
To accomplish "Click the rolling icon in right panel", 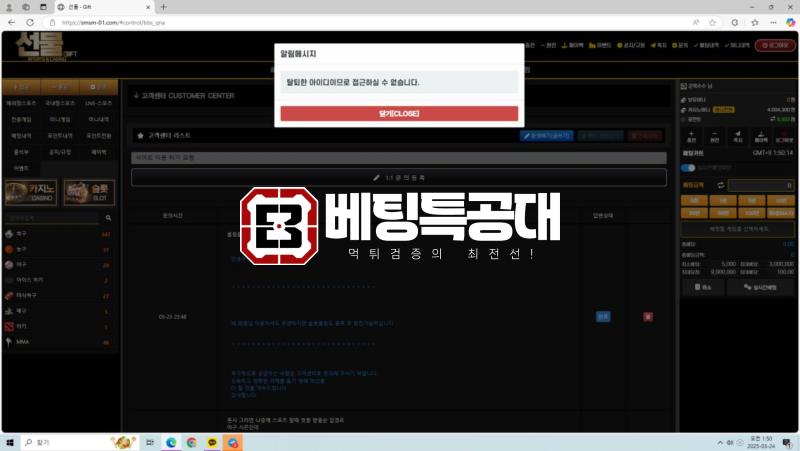I will tap(761, 136).
